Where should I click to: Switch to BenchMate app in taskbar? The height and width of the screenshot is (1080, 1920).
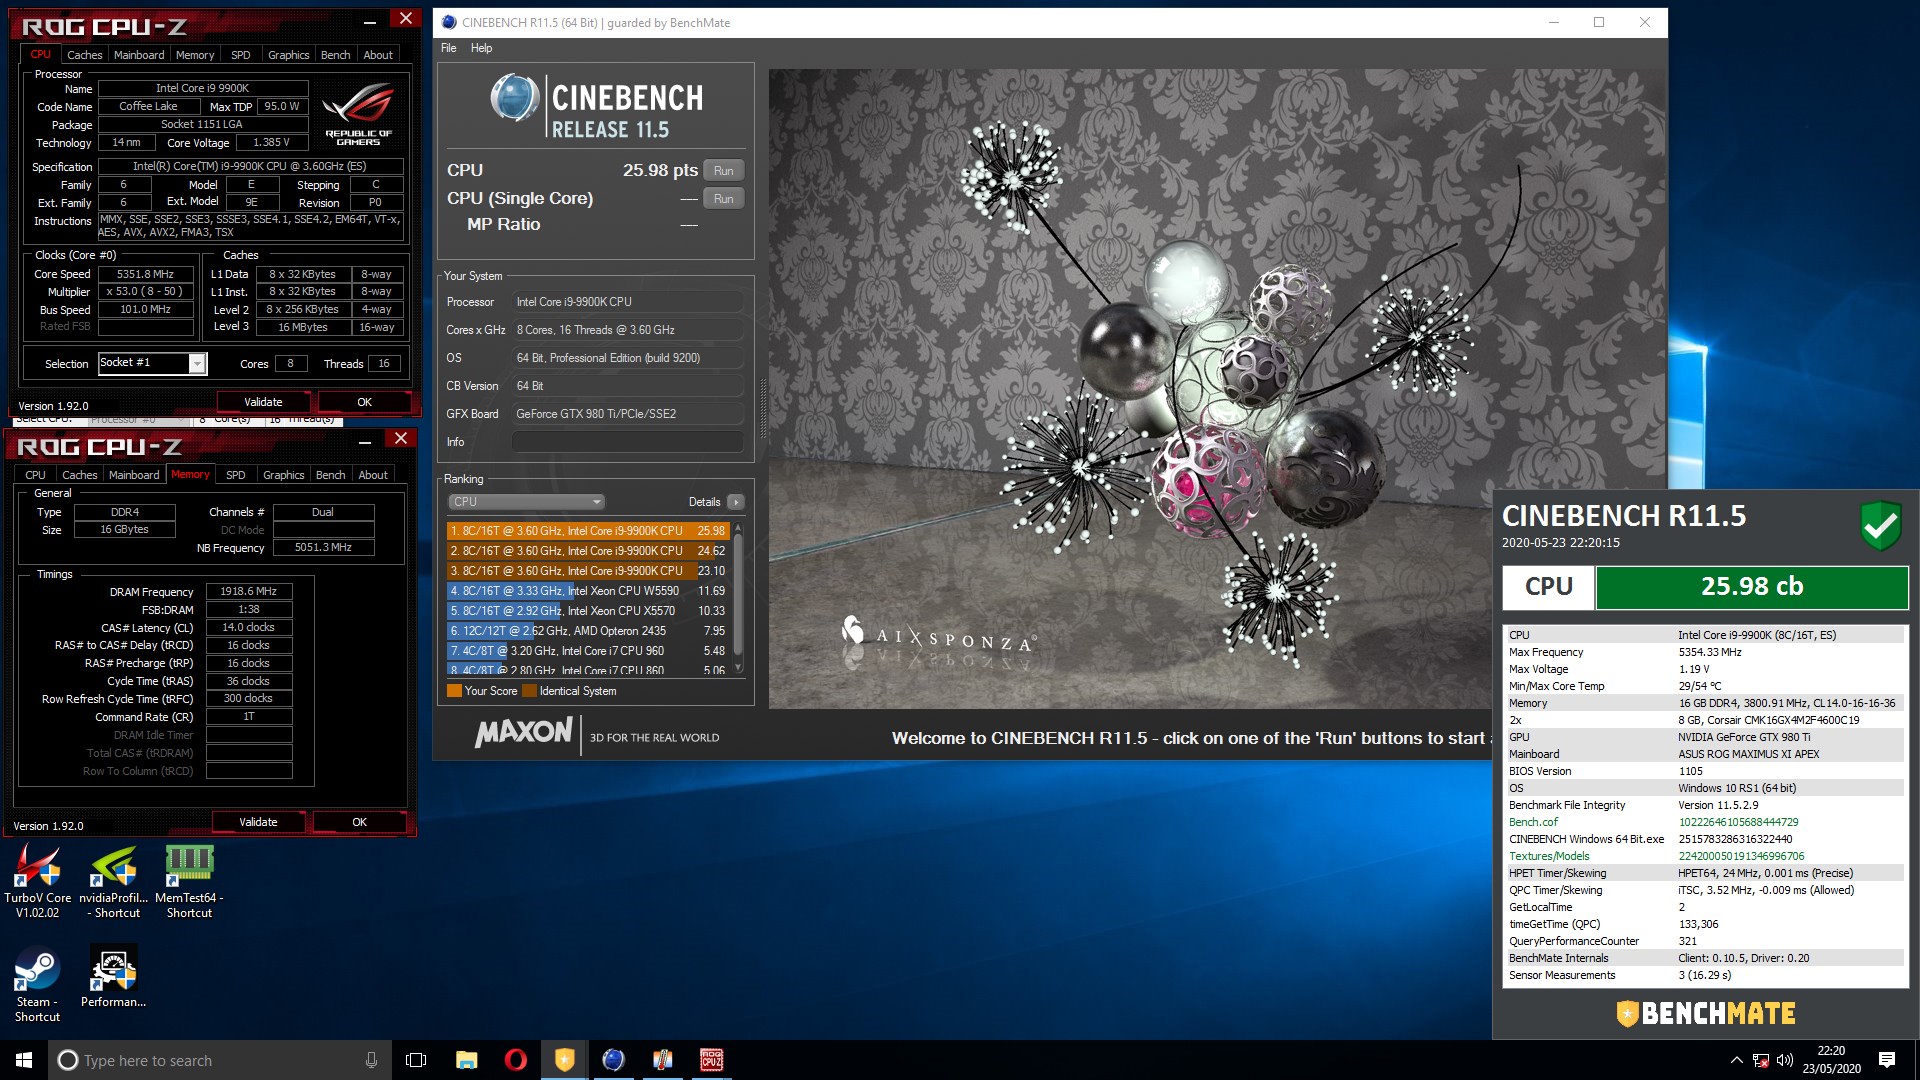565,1060
